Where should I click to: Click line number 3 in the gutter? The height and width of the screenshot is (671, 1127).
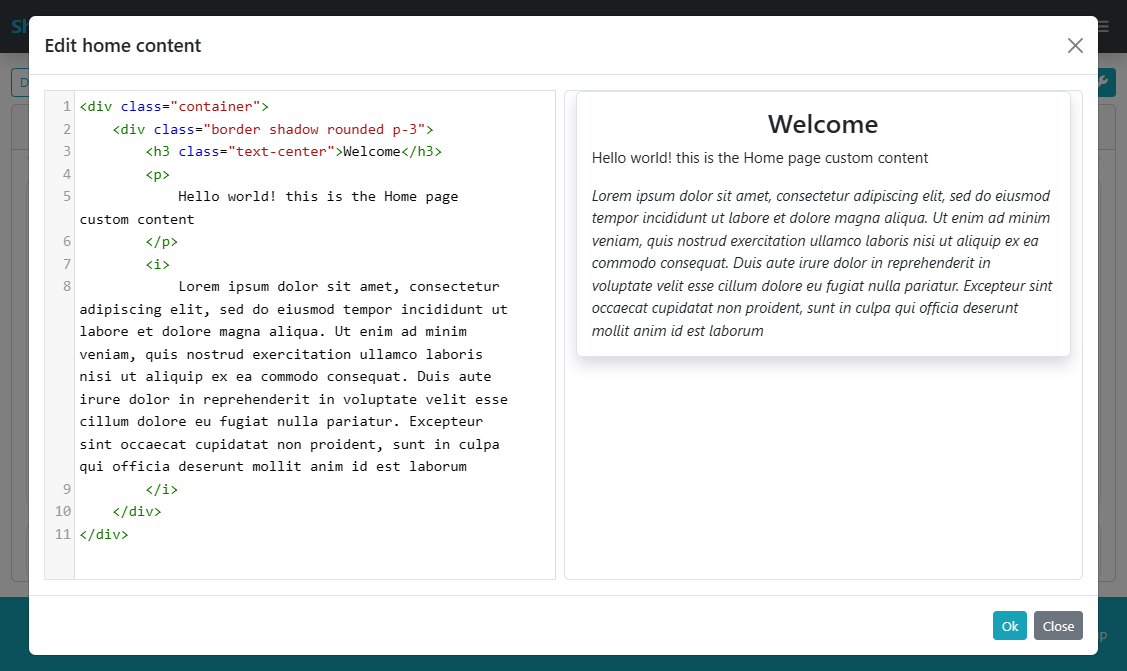(x=66, y=152)
